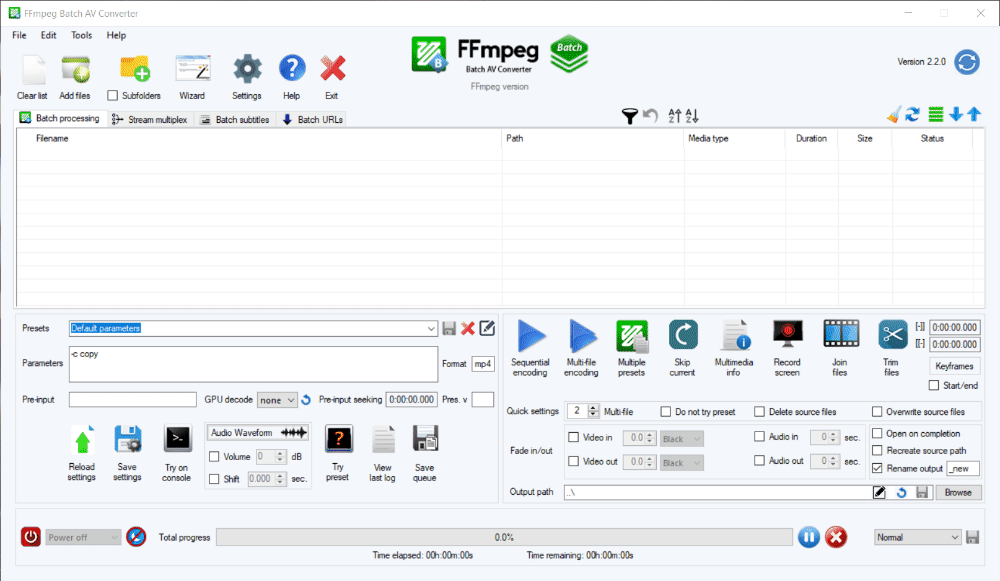Viewport: 1000px width, 581px height.
Task: Enable Video in fade checkbox
Action: point(573,438)
